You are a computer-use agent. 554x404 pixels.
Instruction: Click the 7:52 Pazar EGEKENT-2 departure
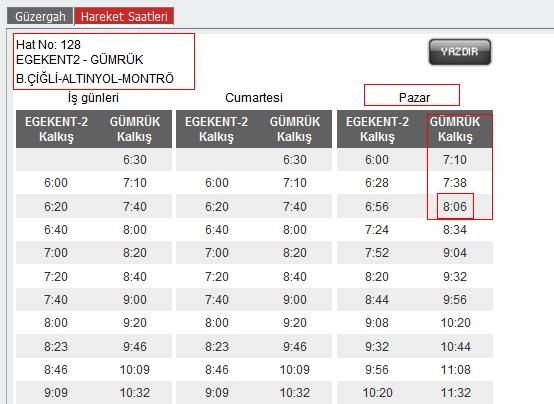coord(377,253)
